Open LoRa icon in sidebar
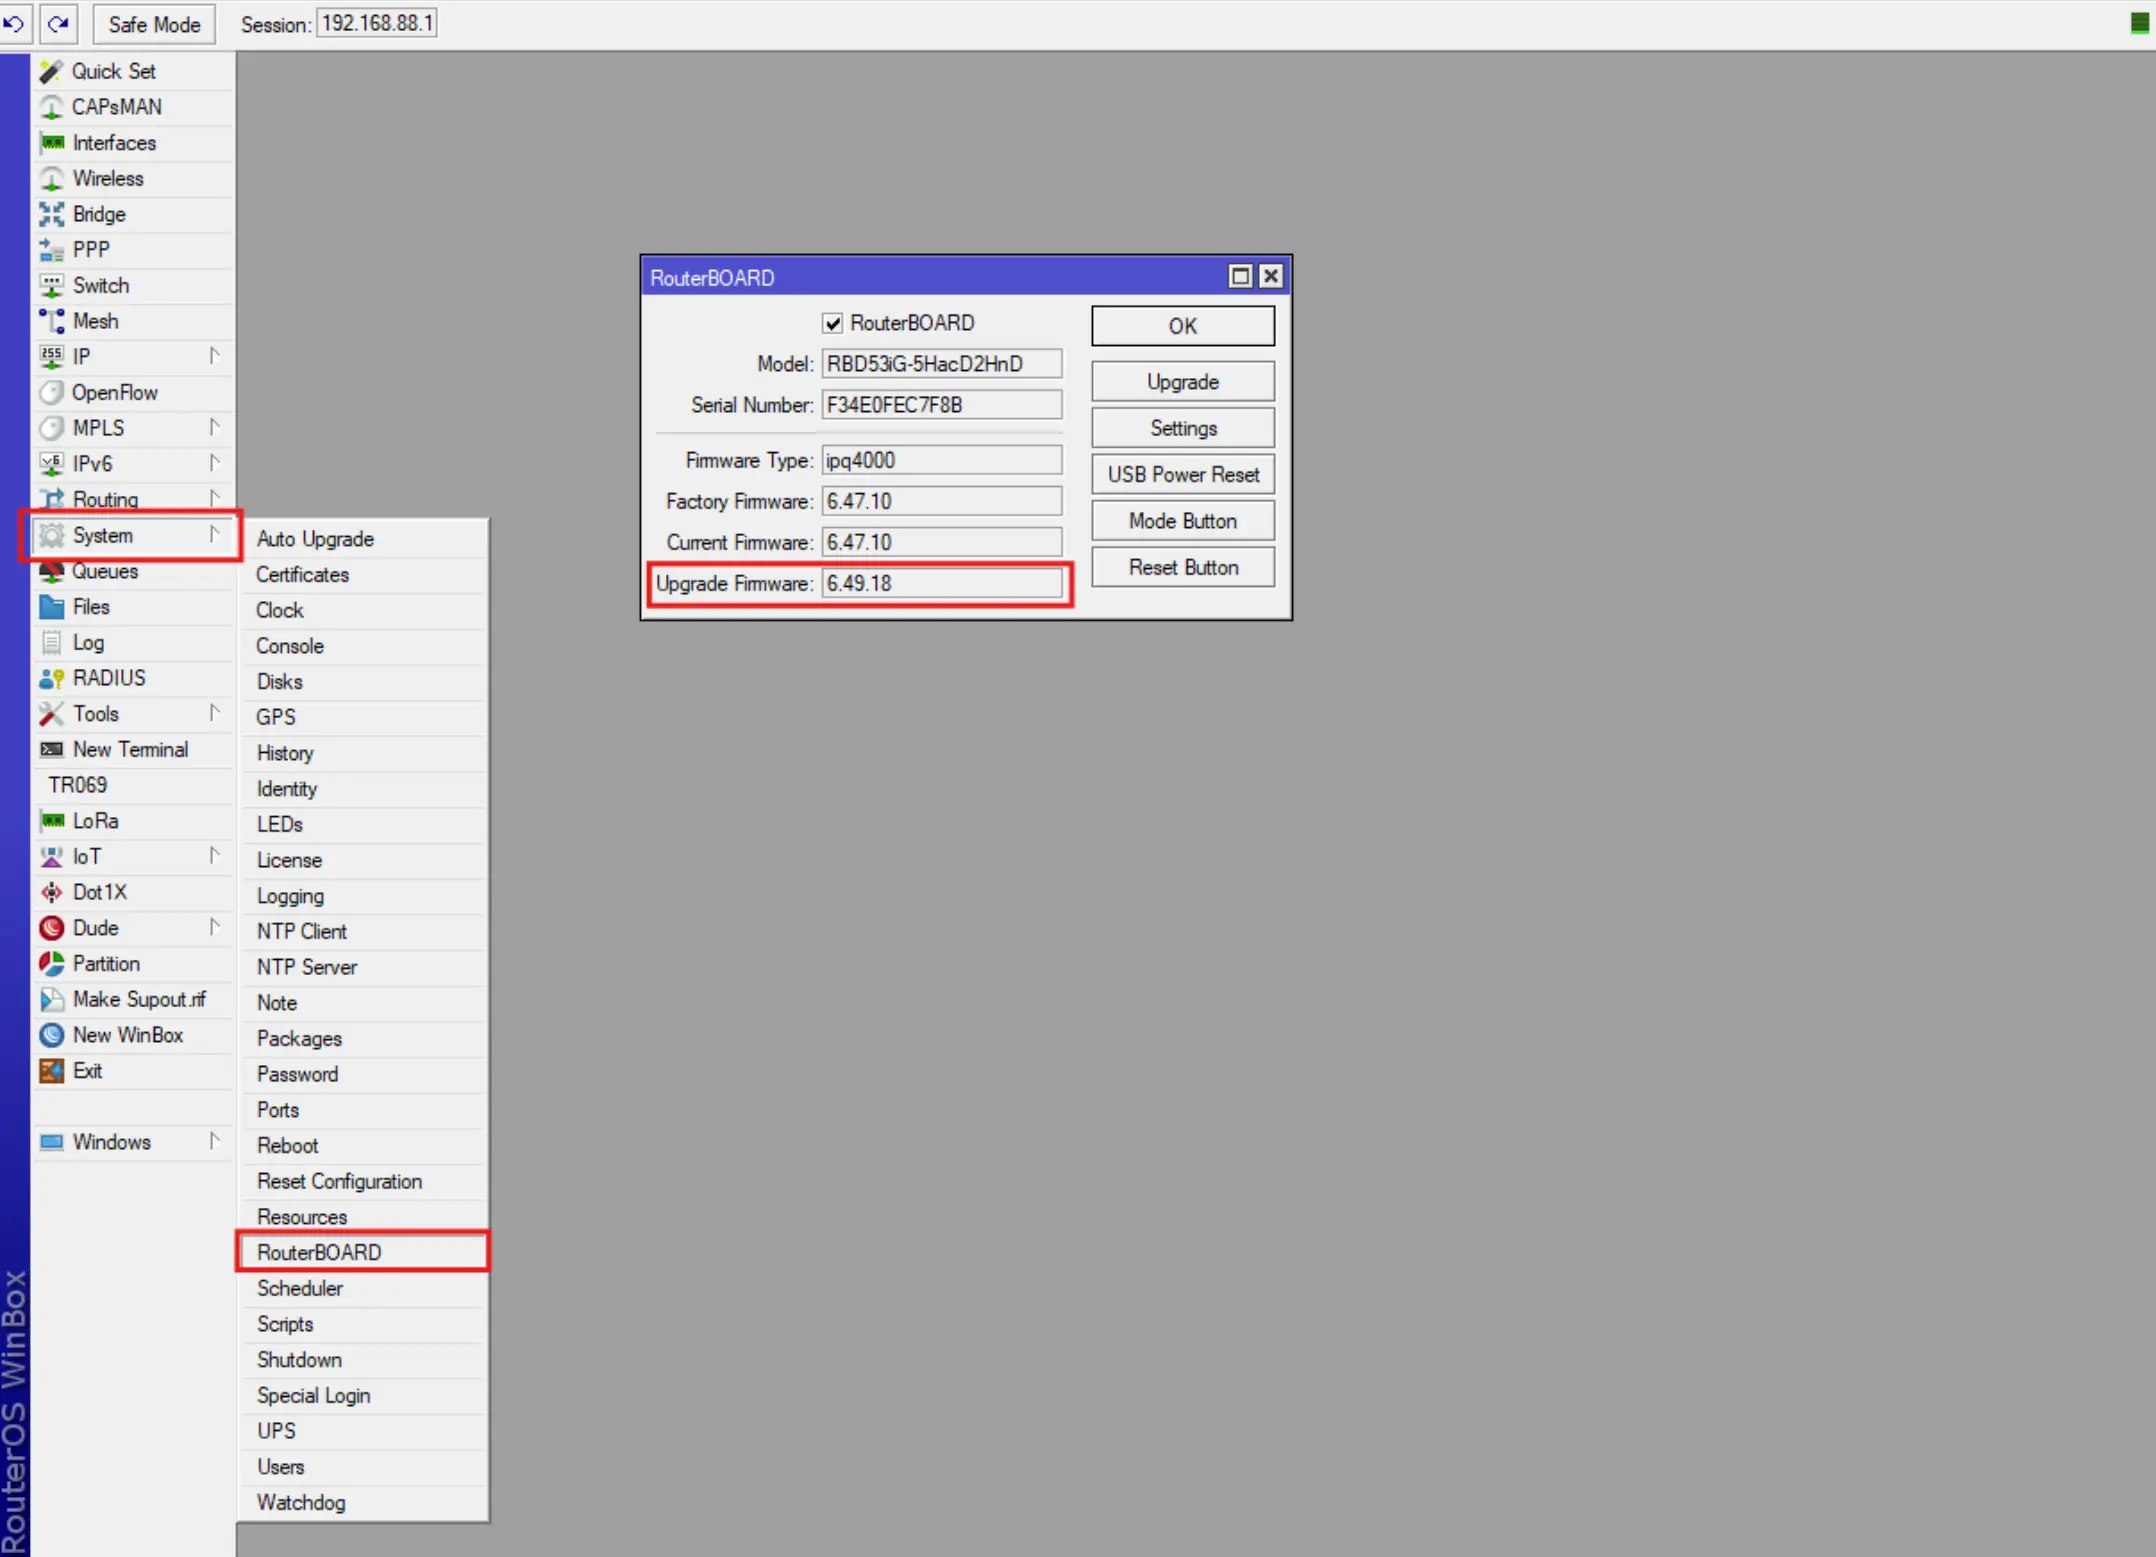The height and width of the screenshot is (1557, 2156). coord(51,821)
